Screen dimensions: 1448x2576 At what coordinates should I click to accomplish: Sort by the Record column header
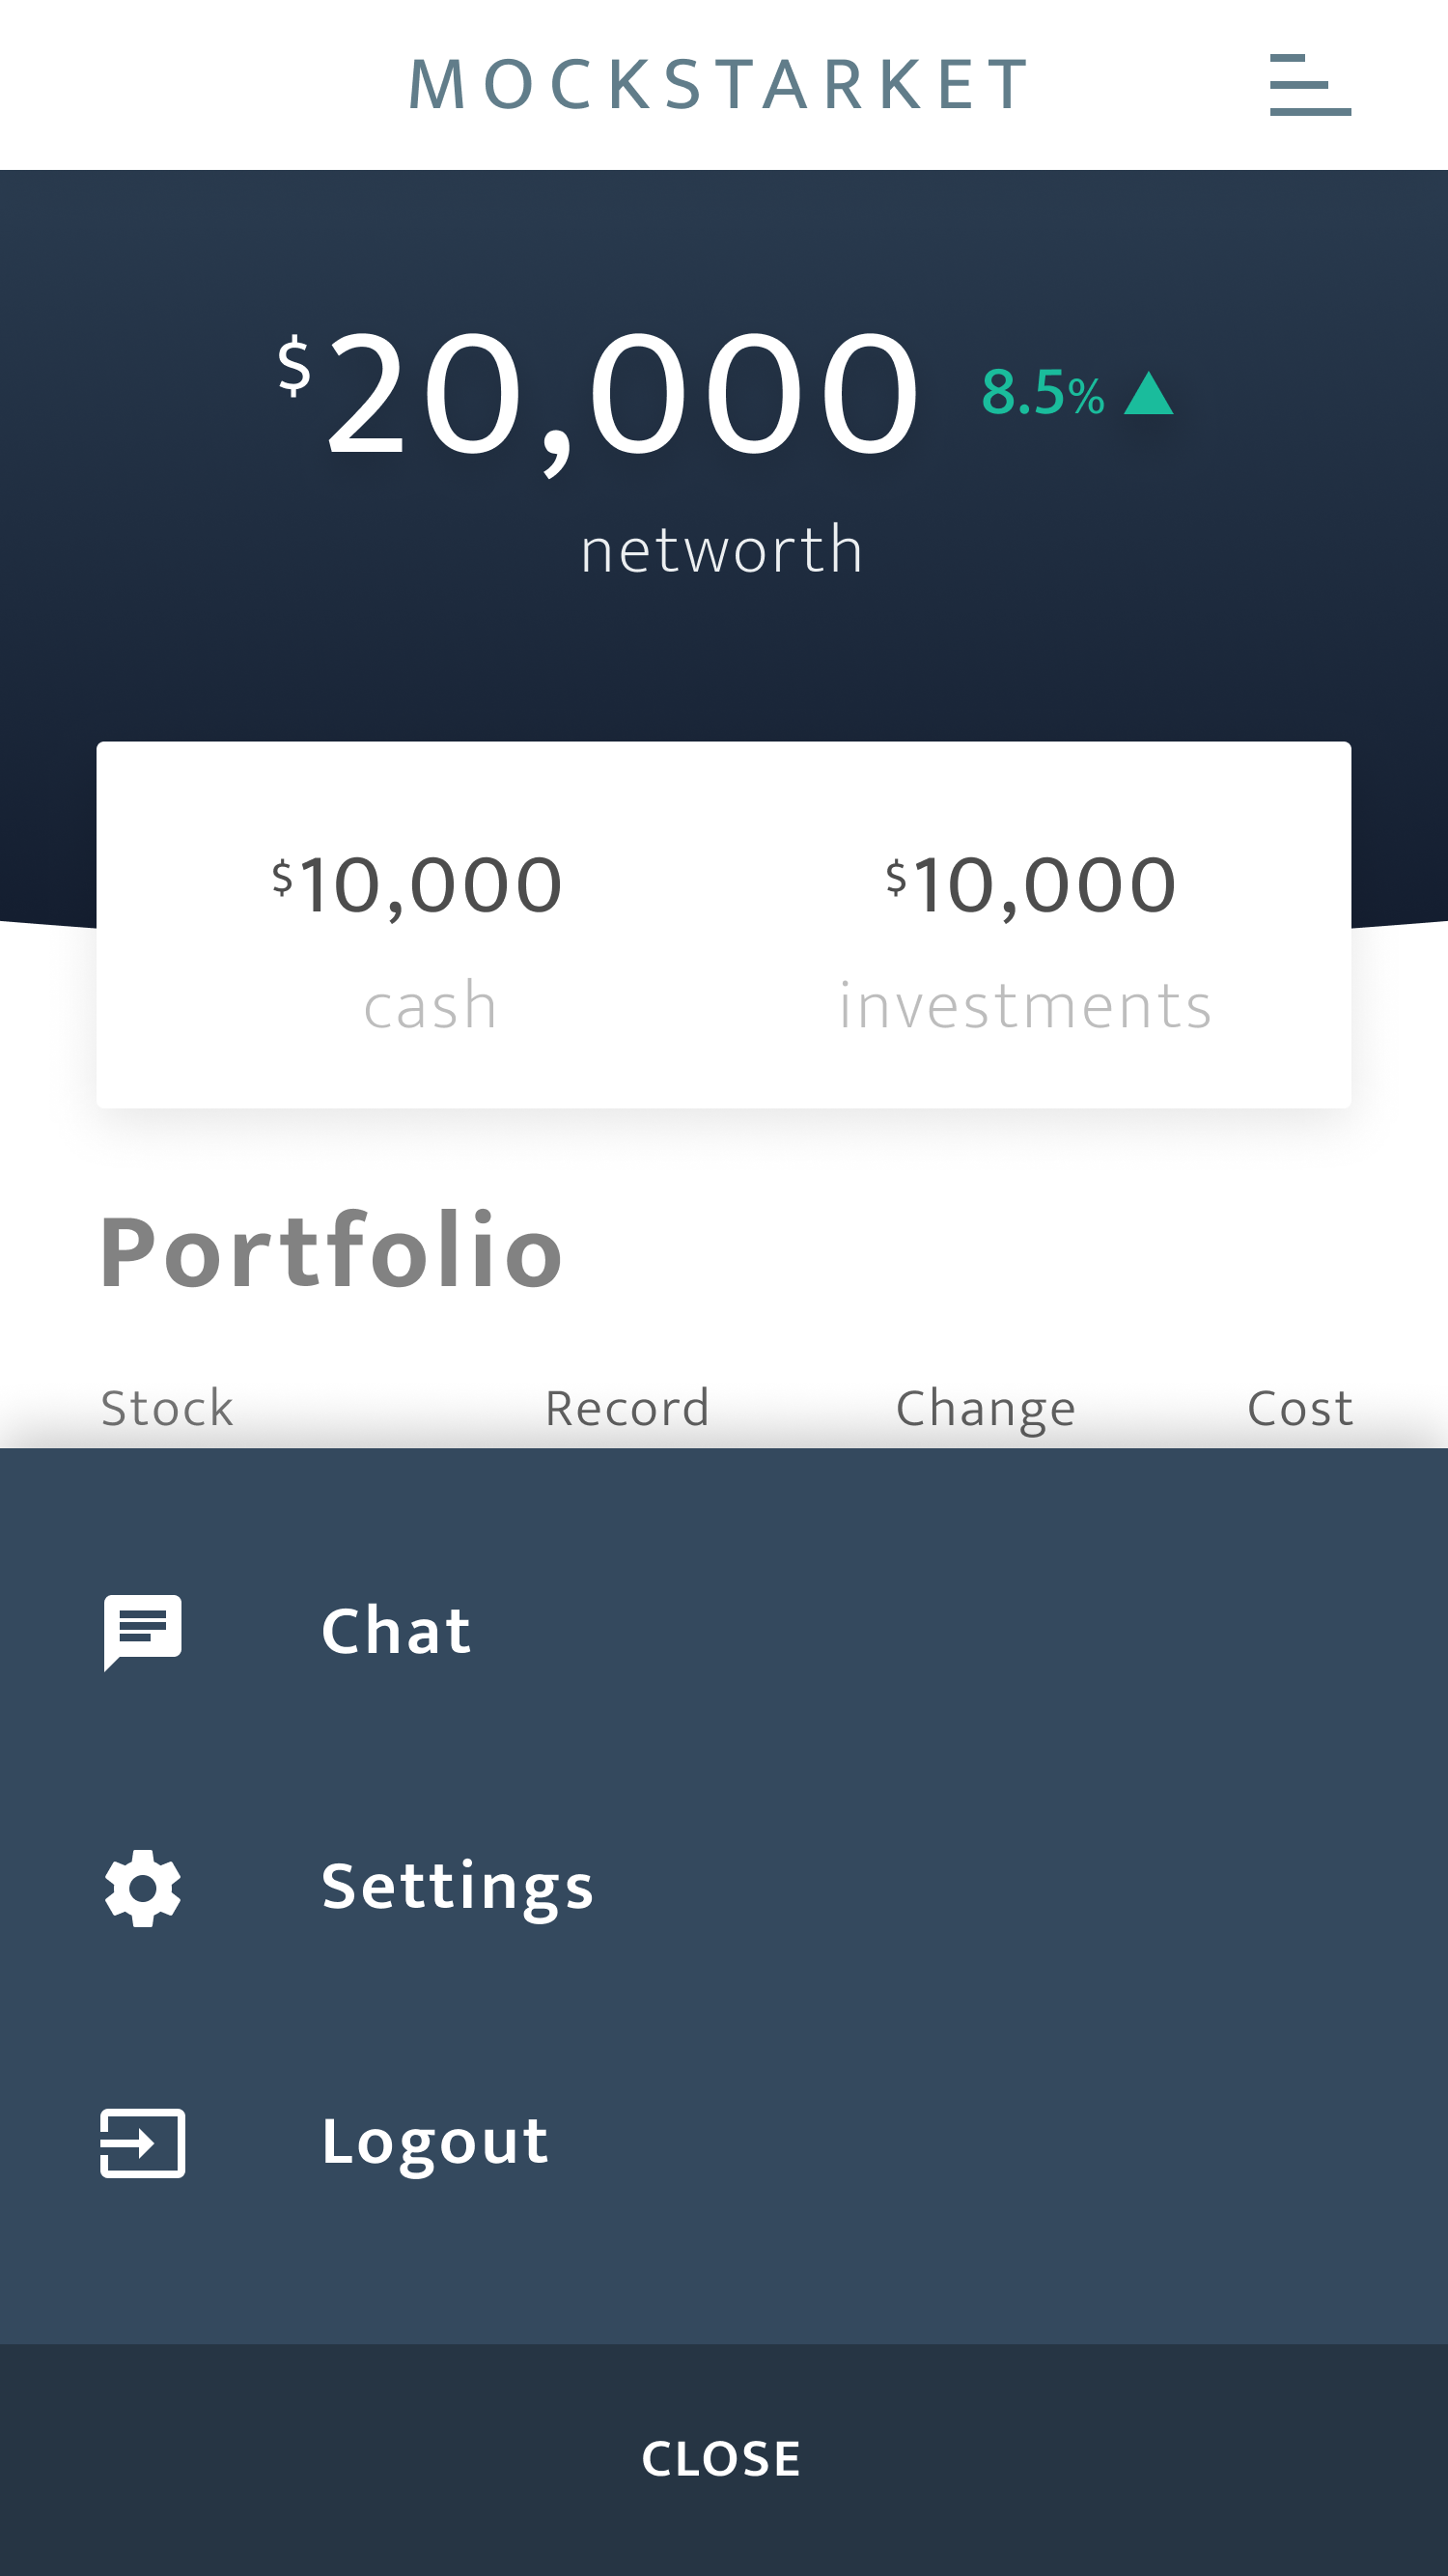pos(627,1408)
